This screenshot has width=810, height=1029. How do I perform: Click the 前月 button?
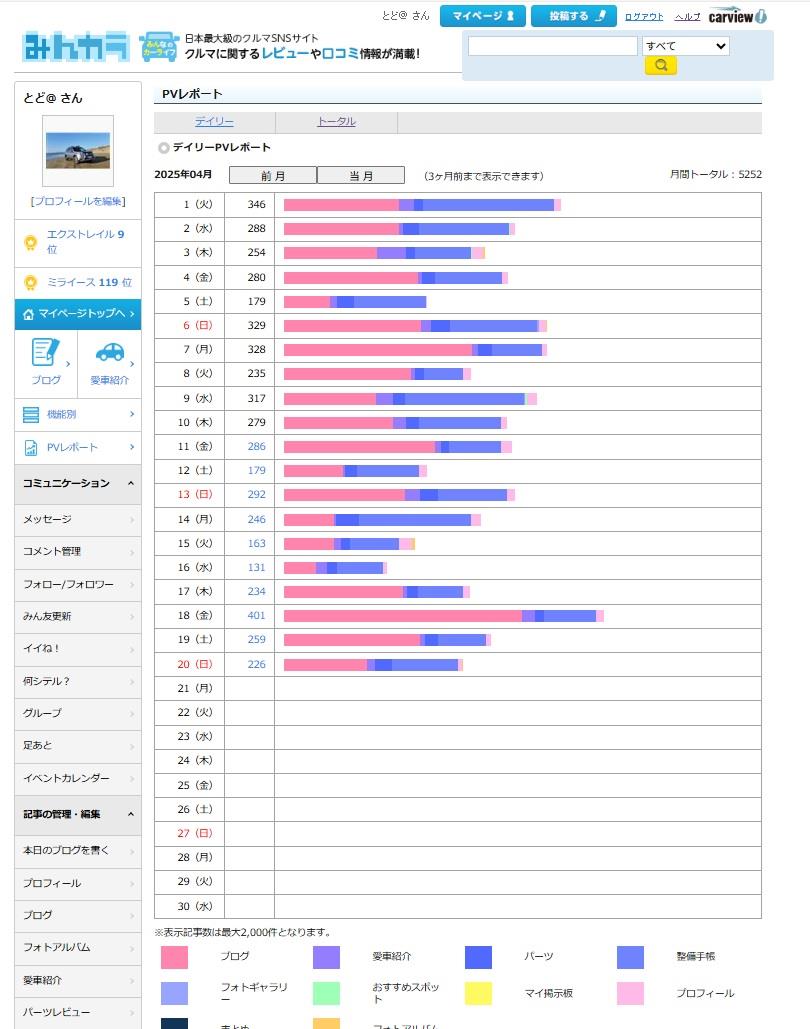[272, 175]
